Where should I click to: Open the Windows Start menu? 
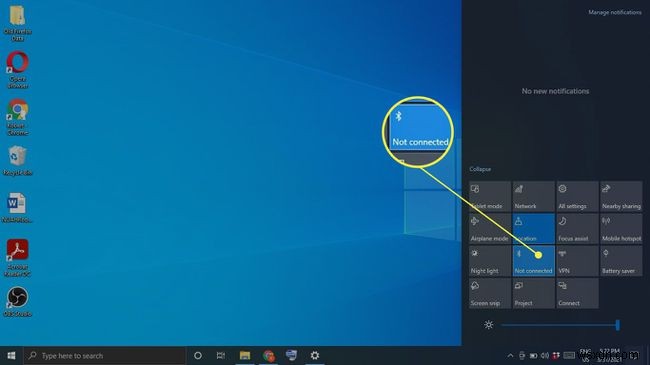point(11,355)
